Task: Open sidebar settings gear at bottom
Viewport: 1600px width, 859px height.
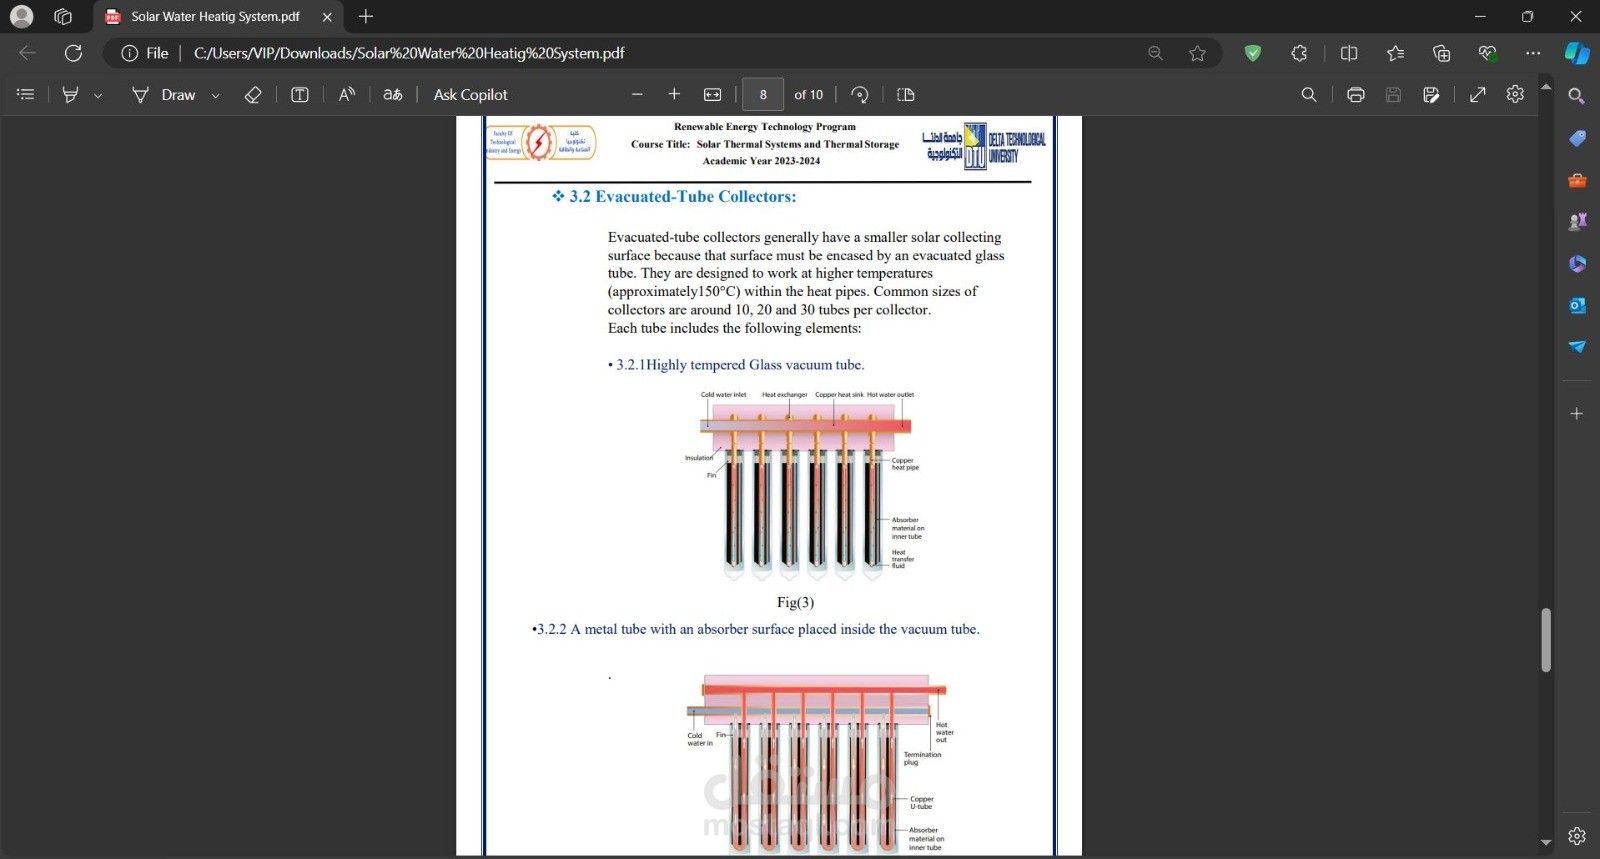Action: pos(1577,836)
